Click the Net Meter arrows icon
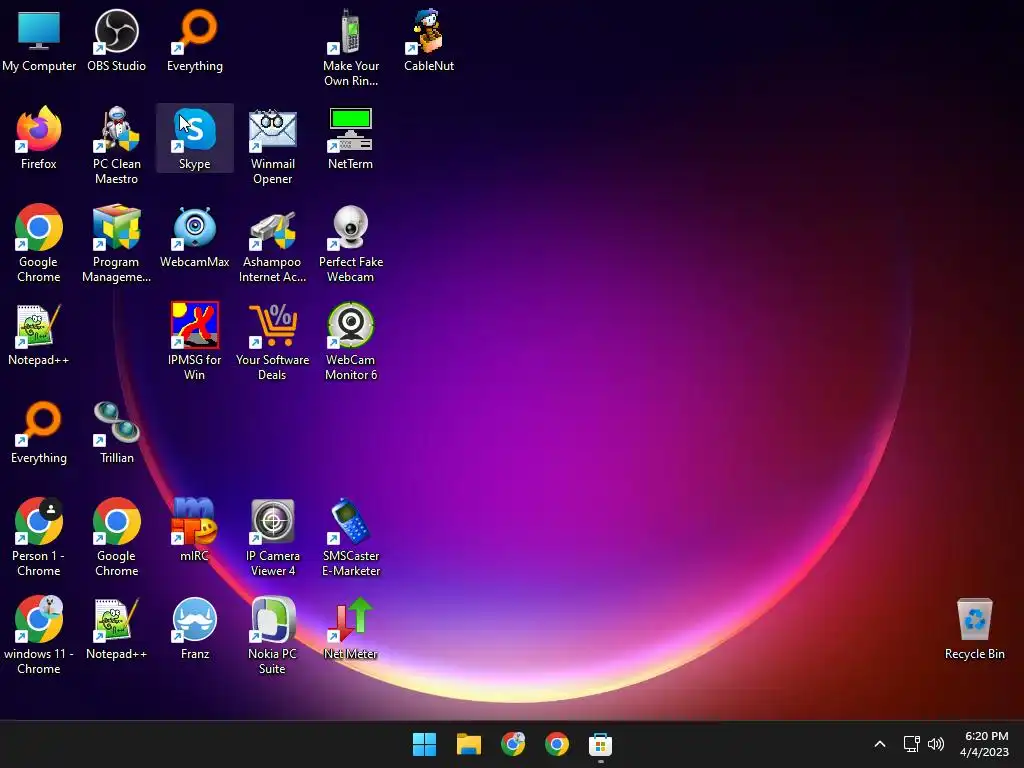Image resolution: width=1024 pixels, height=768 pixels. coord(351,618)
